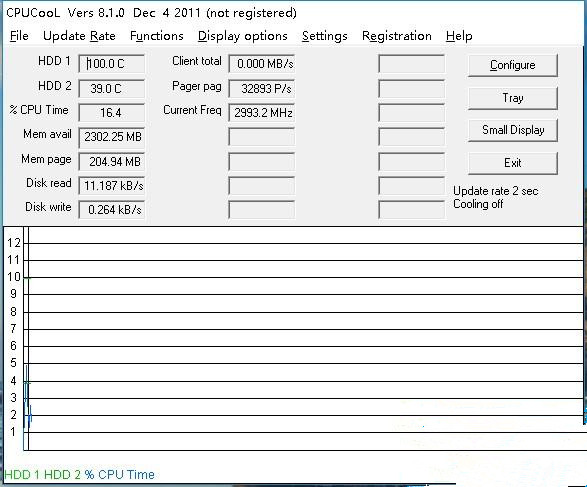Open the Update Rate menu
The image size is (587, 487).
pos(79,36)
